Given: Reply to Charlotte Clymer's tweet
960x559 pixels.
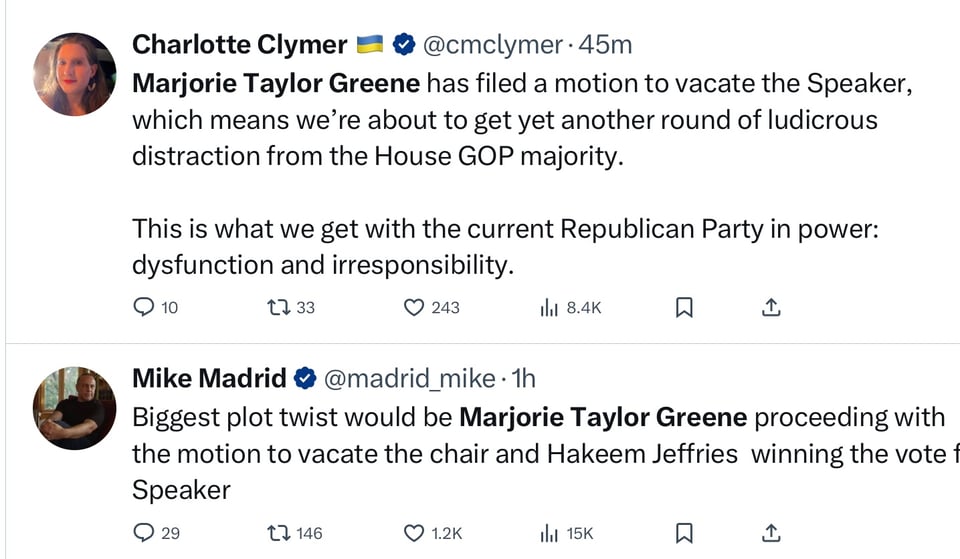Looking at the screenshot, I should [x=144, y=308].
